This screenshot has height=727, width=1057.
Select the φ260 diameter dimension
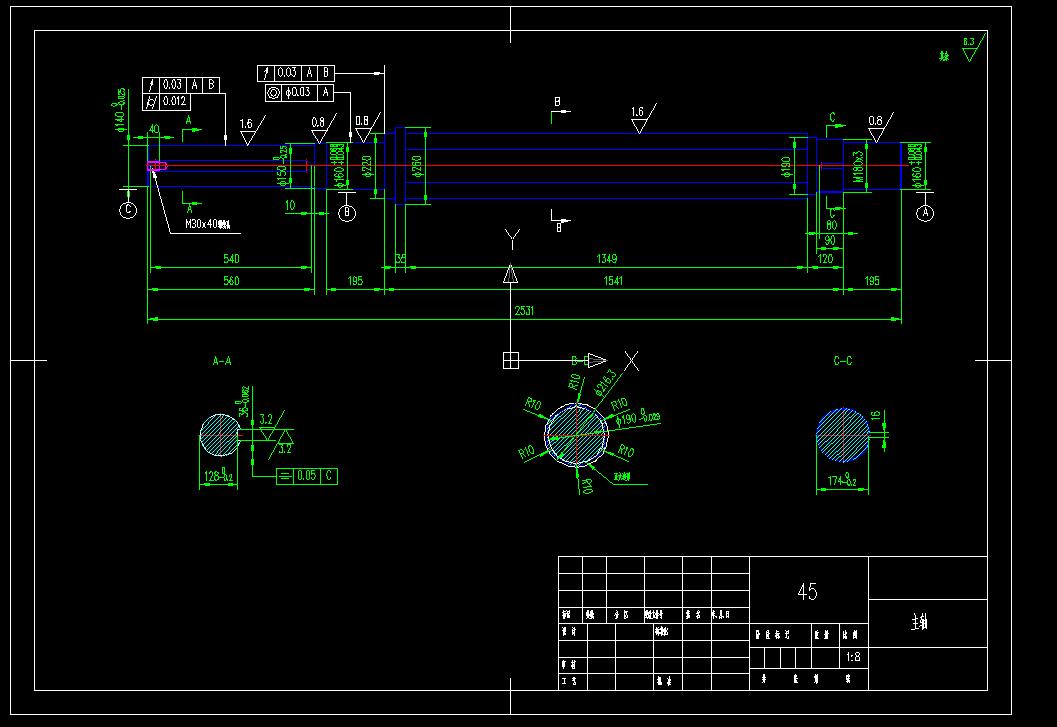pos(417,166)
